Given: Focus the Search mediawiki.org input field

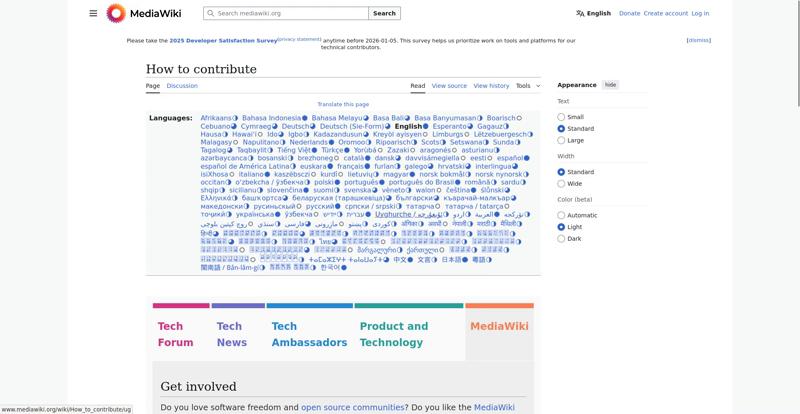Looking at the screenshot, I should point(290,13).
